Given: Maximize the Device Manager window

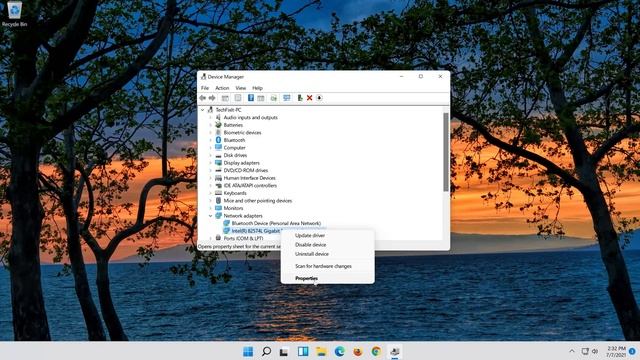Looking at the screenshot, I should pos(421,76).
